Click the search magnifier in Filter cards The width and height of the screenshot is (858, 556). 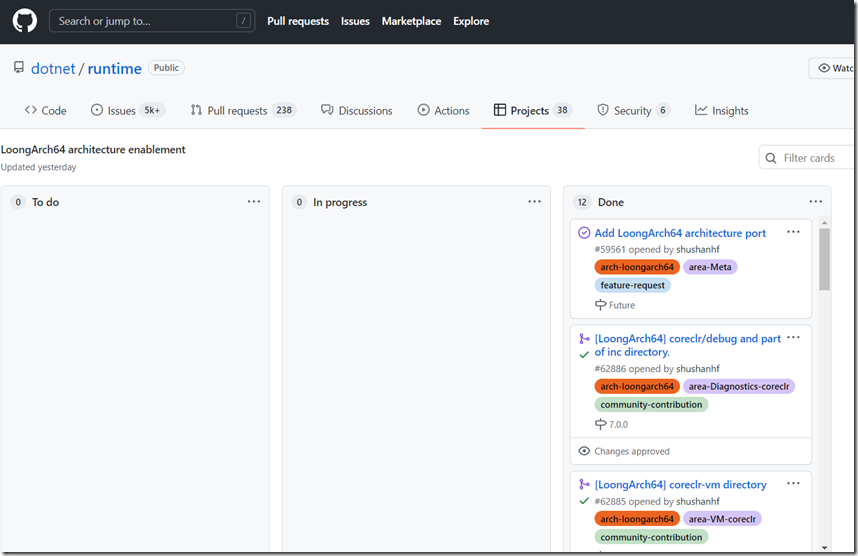pyautogui.click(x=771, y=158)
